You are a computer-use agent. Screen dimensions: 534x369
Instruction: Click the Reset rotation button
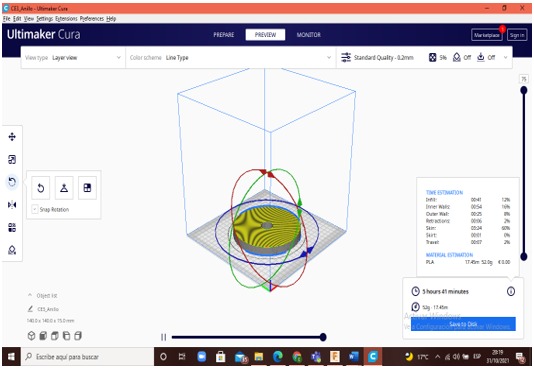[41, 188]
